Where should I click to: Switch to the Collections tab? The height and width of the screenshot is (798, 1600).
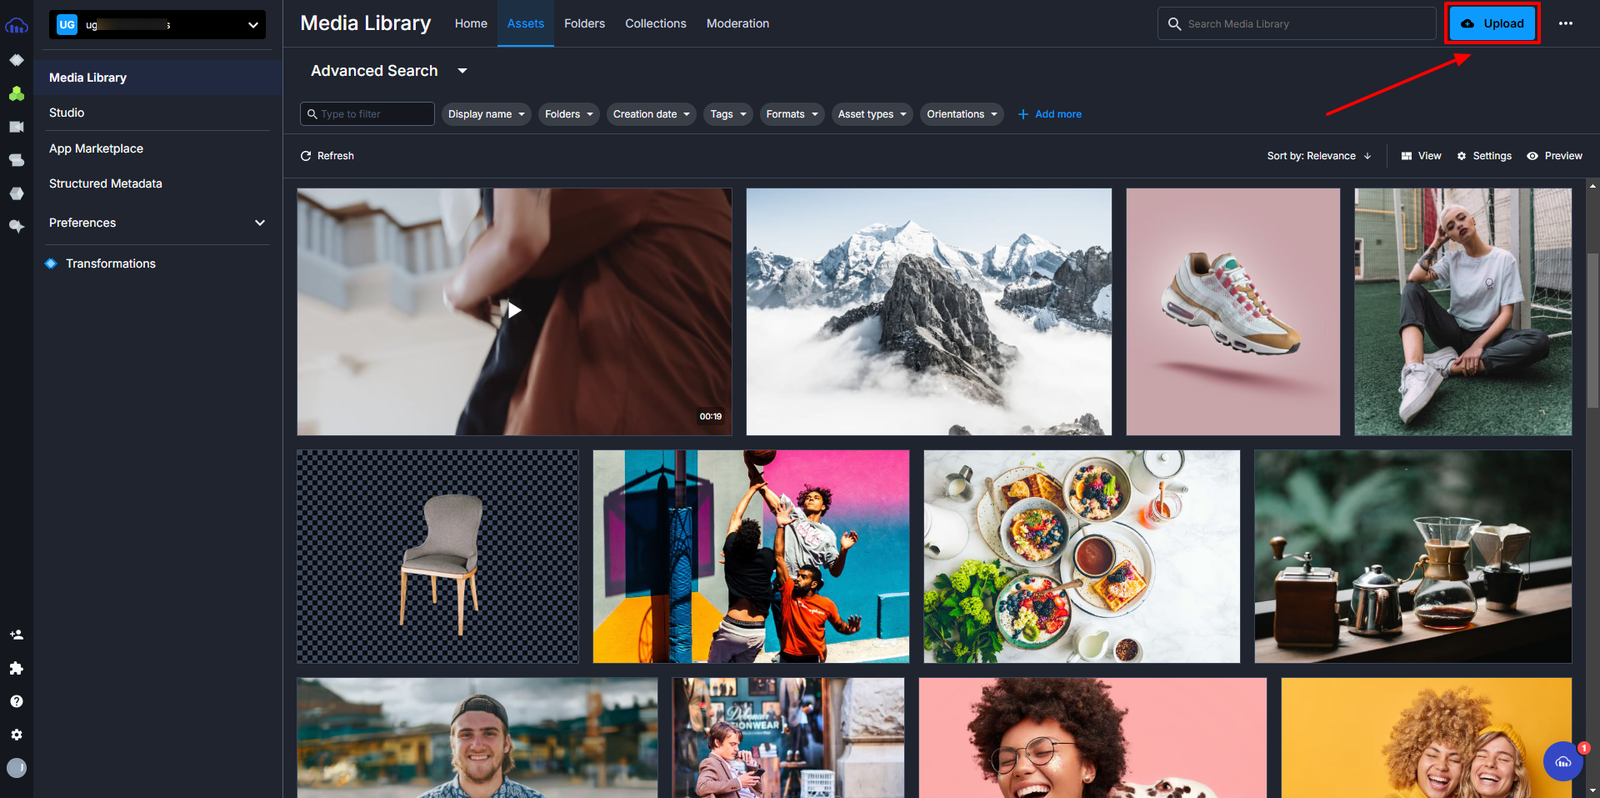tap(655, 24)
